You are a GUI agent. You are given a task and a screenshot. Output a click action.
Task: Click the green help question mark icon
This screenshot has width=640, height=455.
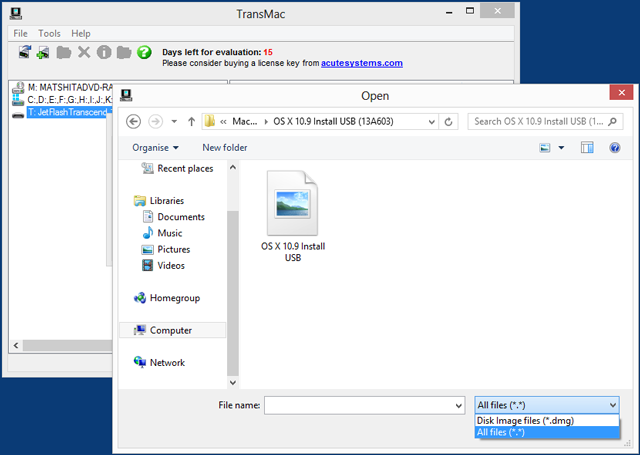(144, 52)
